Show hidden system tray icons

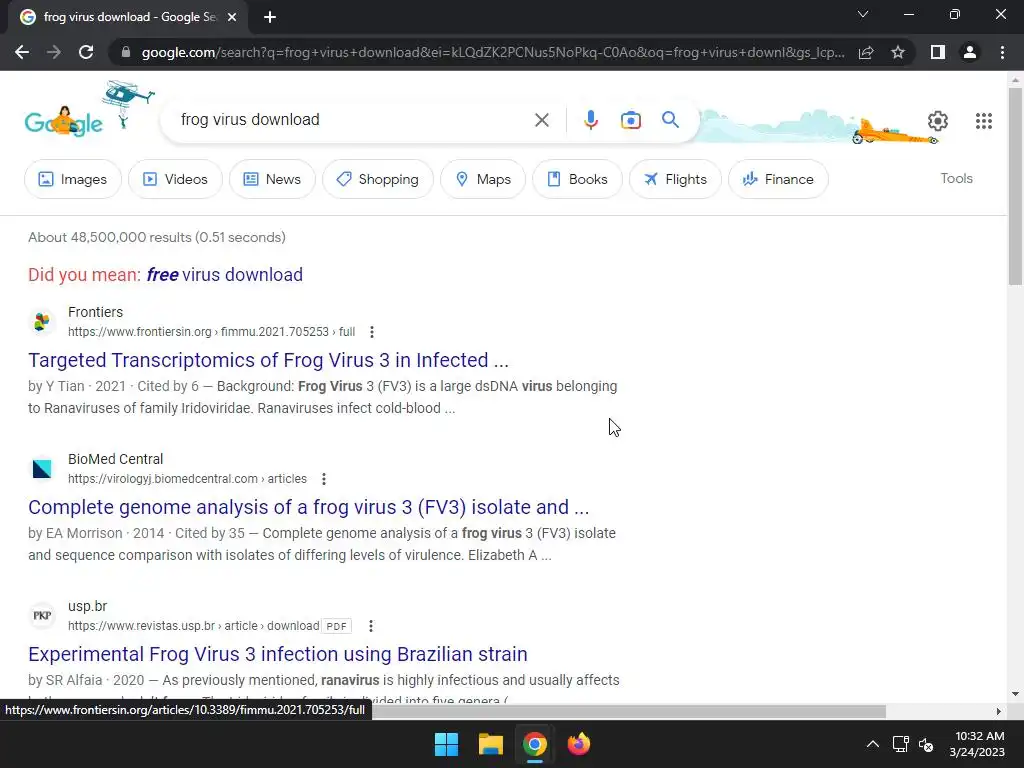[872, 744]
